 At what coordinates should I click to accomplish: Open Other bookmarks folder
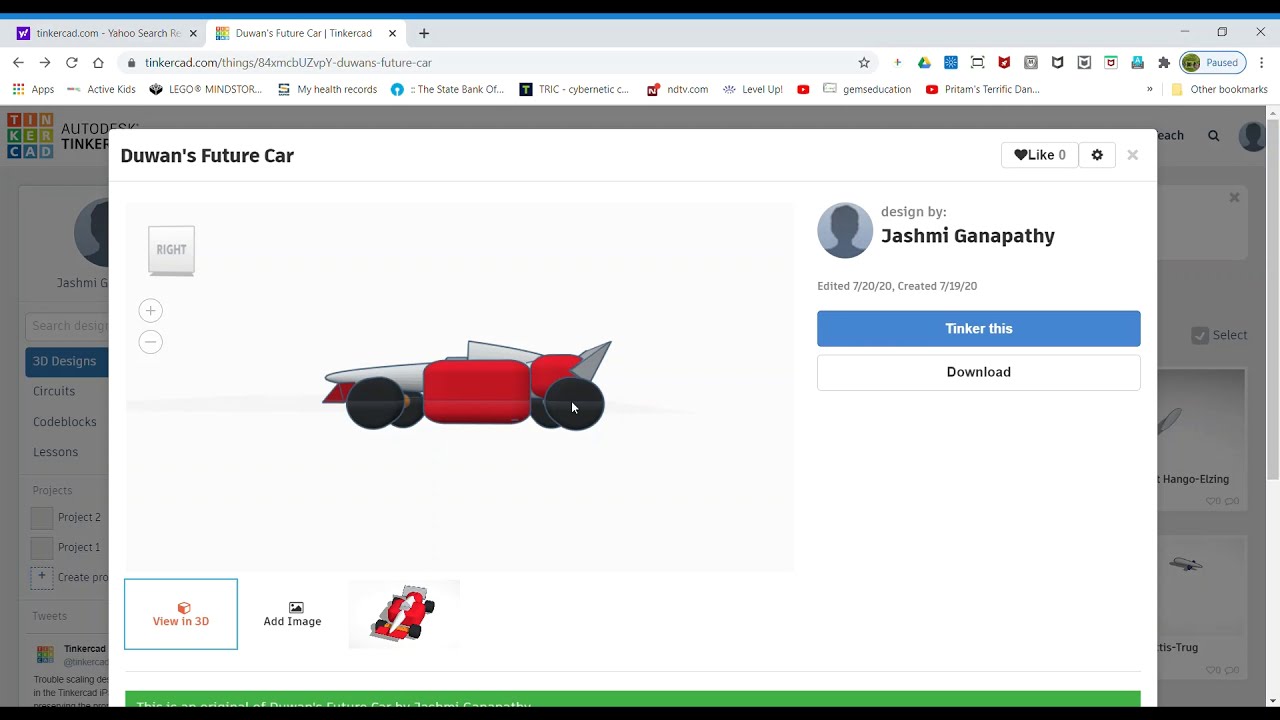[x=1218, y=89]
